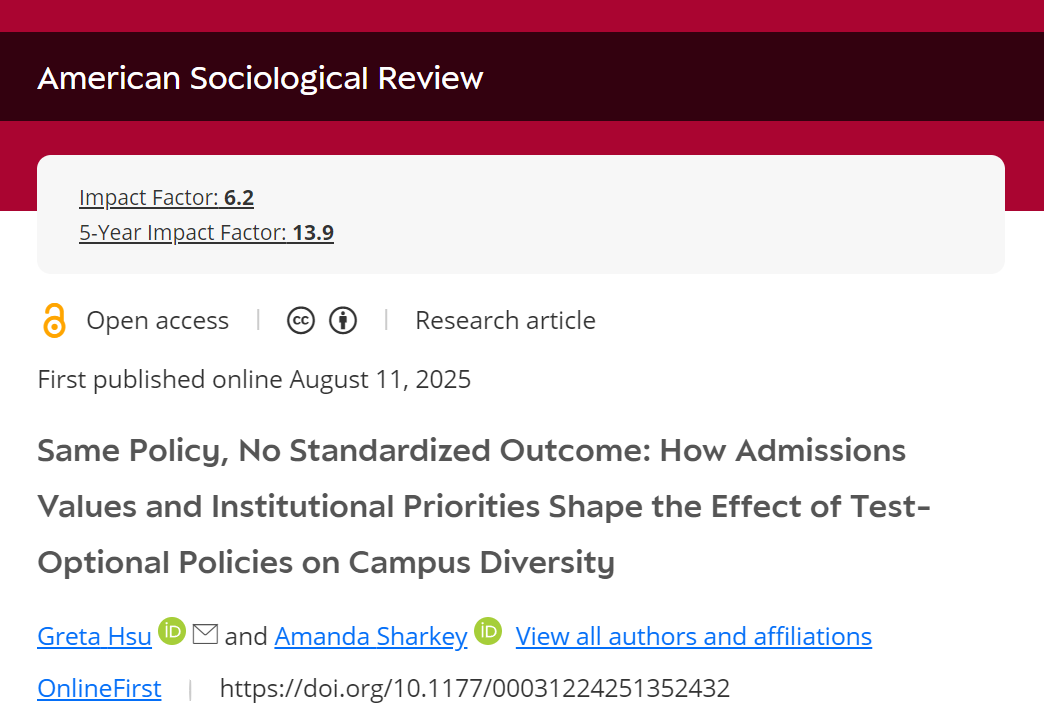This screenshot has height=710, width=1044.
Task: Click the dark journal title banner
Action: click(x=522, y=77)
